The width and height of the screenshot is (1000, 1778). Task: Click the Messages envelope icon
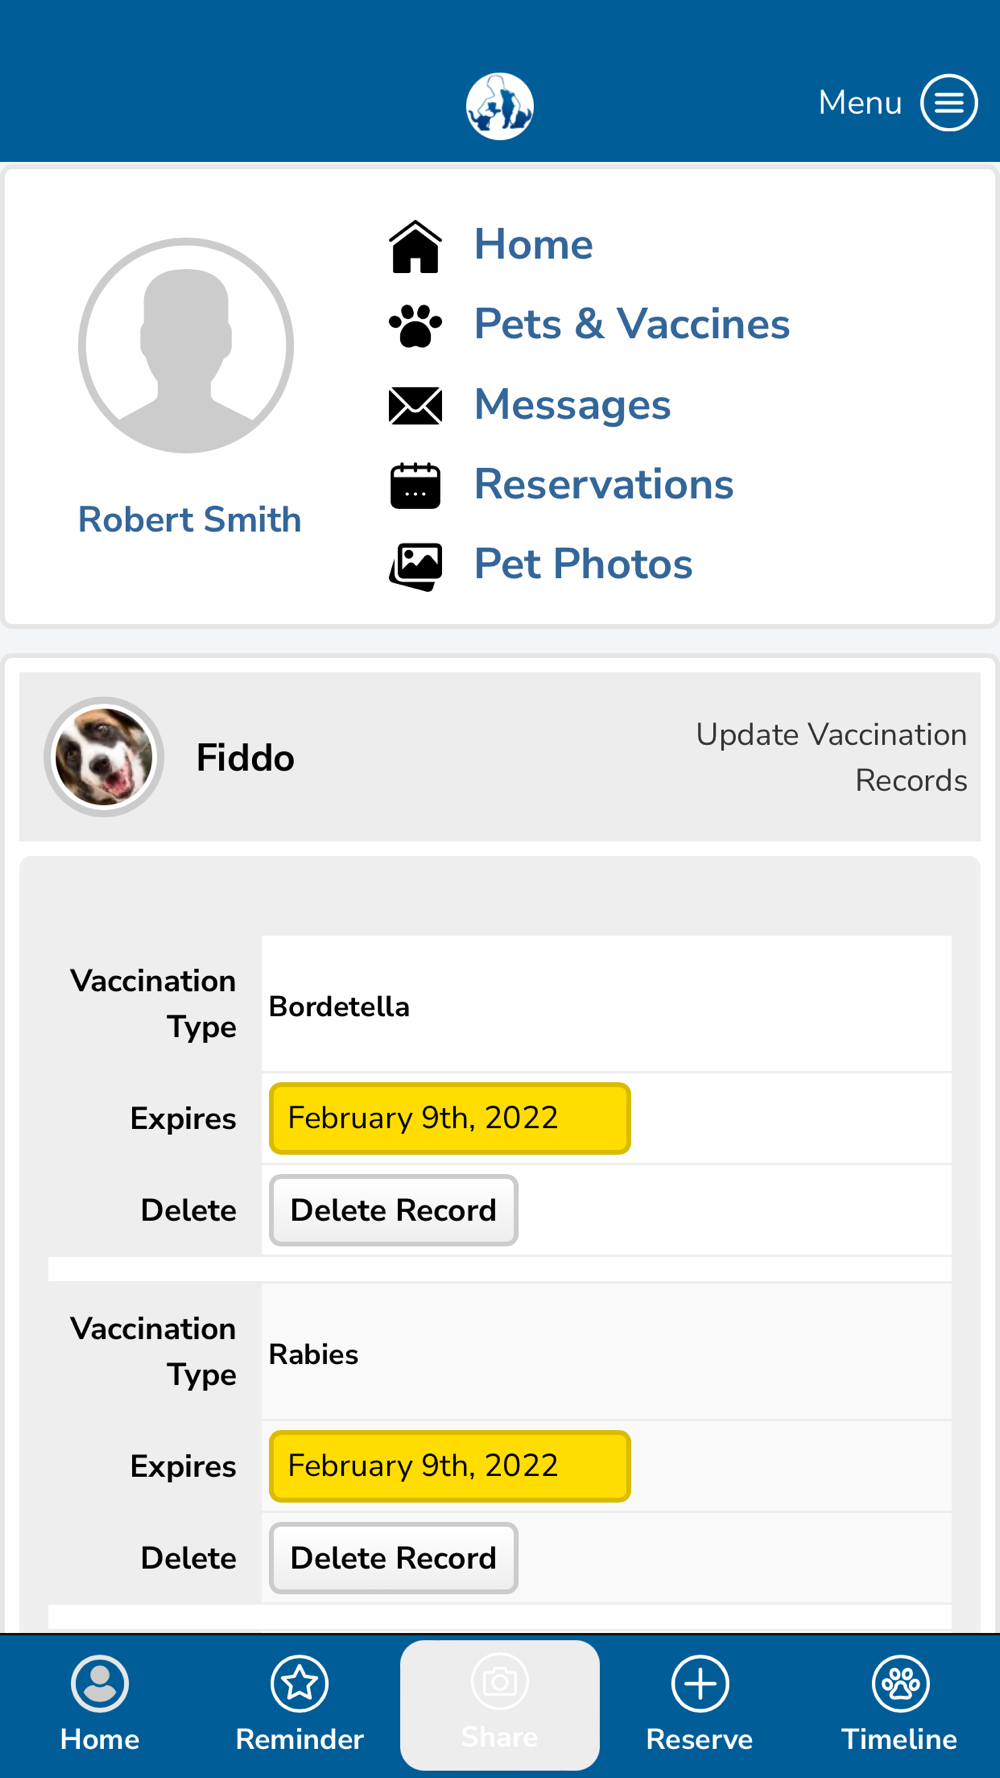(x=415, y=405)
